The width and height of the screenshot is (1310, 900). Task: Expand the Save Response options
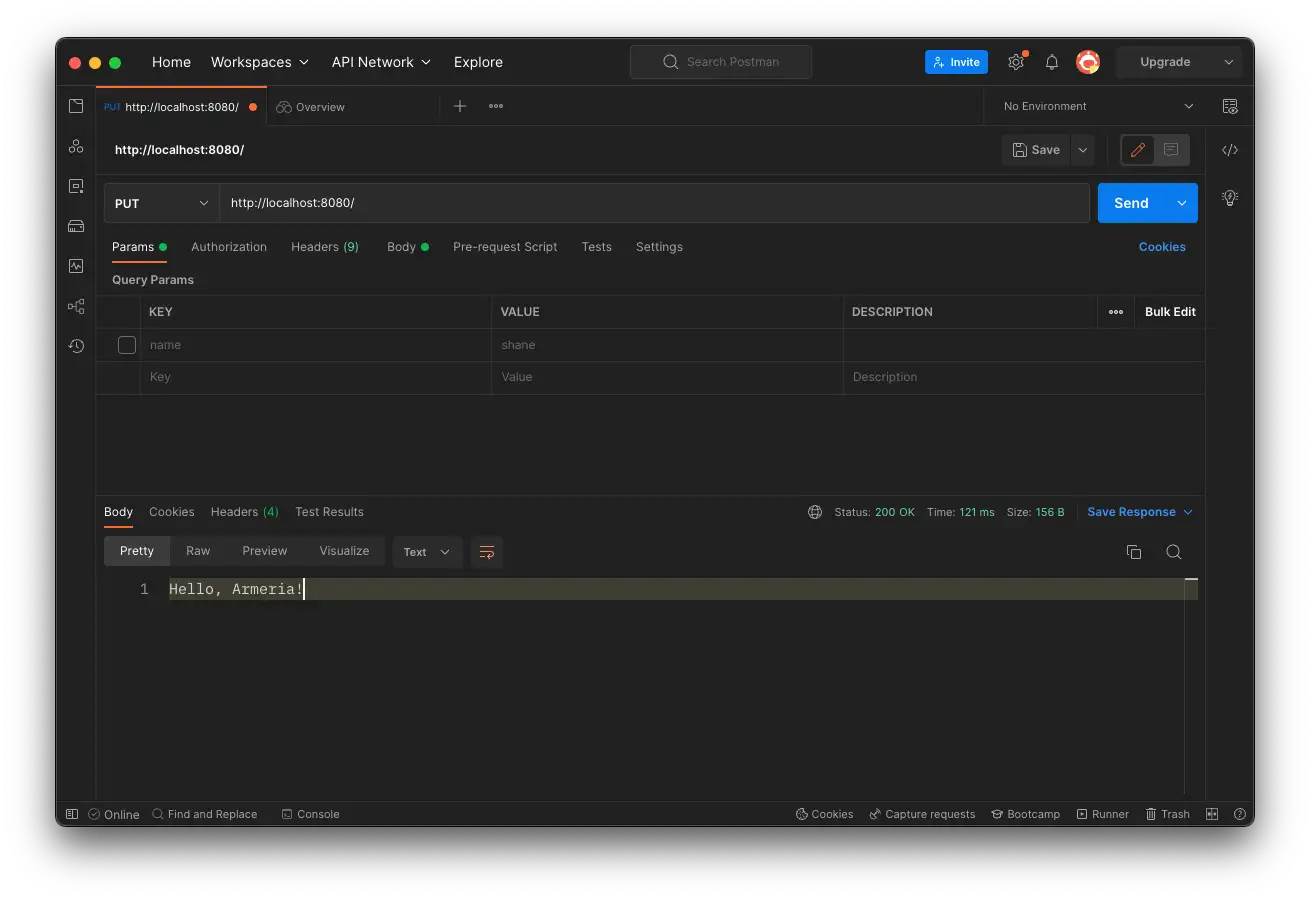pos(1188,512)
